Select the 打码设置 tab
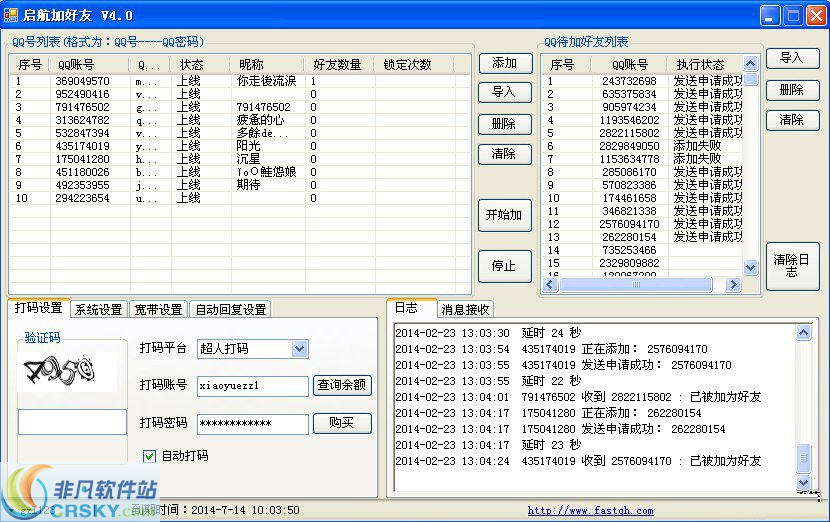The image size is (830, 522). coord(39,308)
